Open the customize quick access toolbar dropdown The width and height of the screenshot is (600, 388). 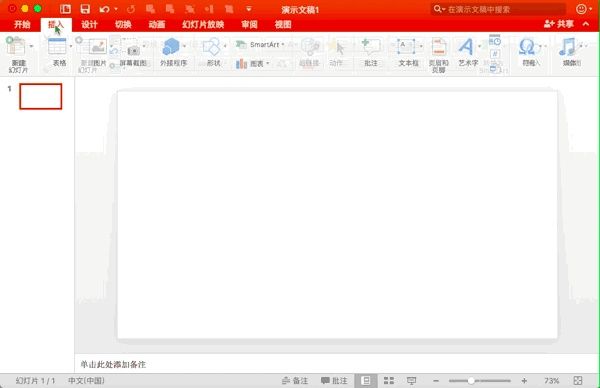coord(249,9)
